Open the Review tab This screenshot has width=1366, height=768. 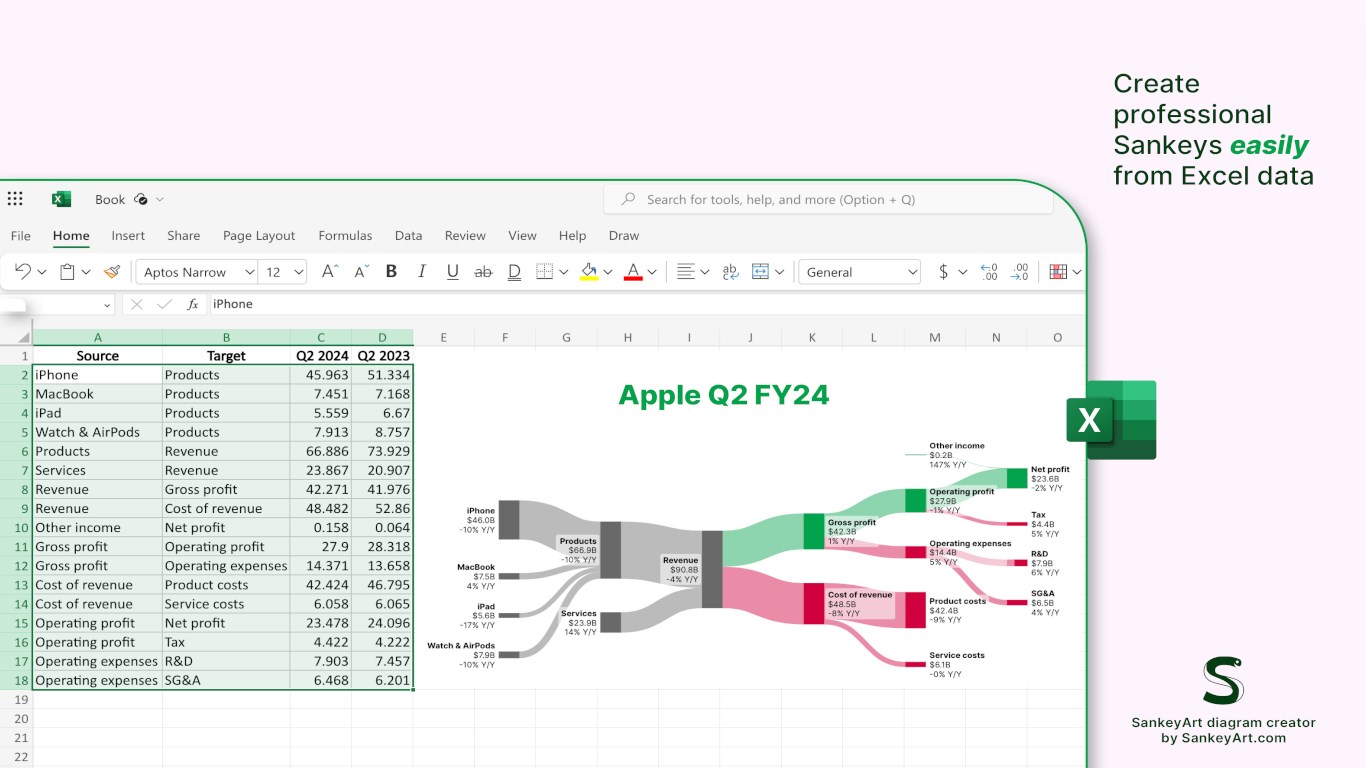pos(465,236)
